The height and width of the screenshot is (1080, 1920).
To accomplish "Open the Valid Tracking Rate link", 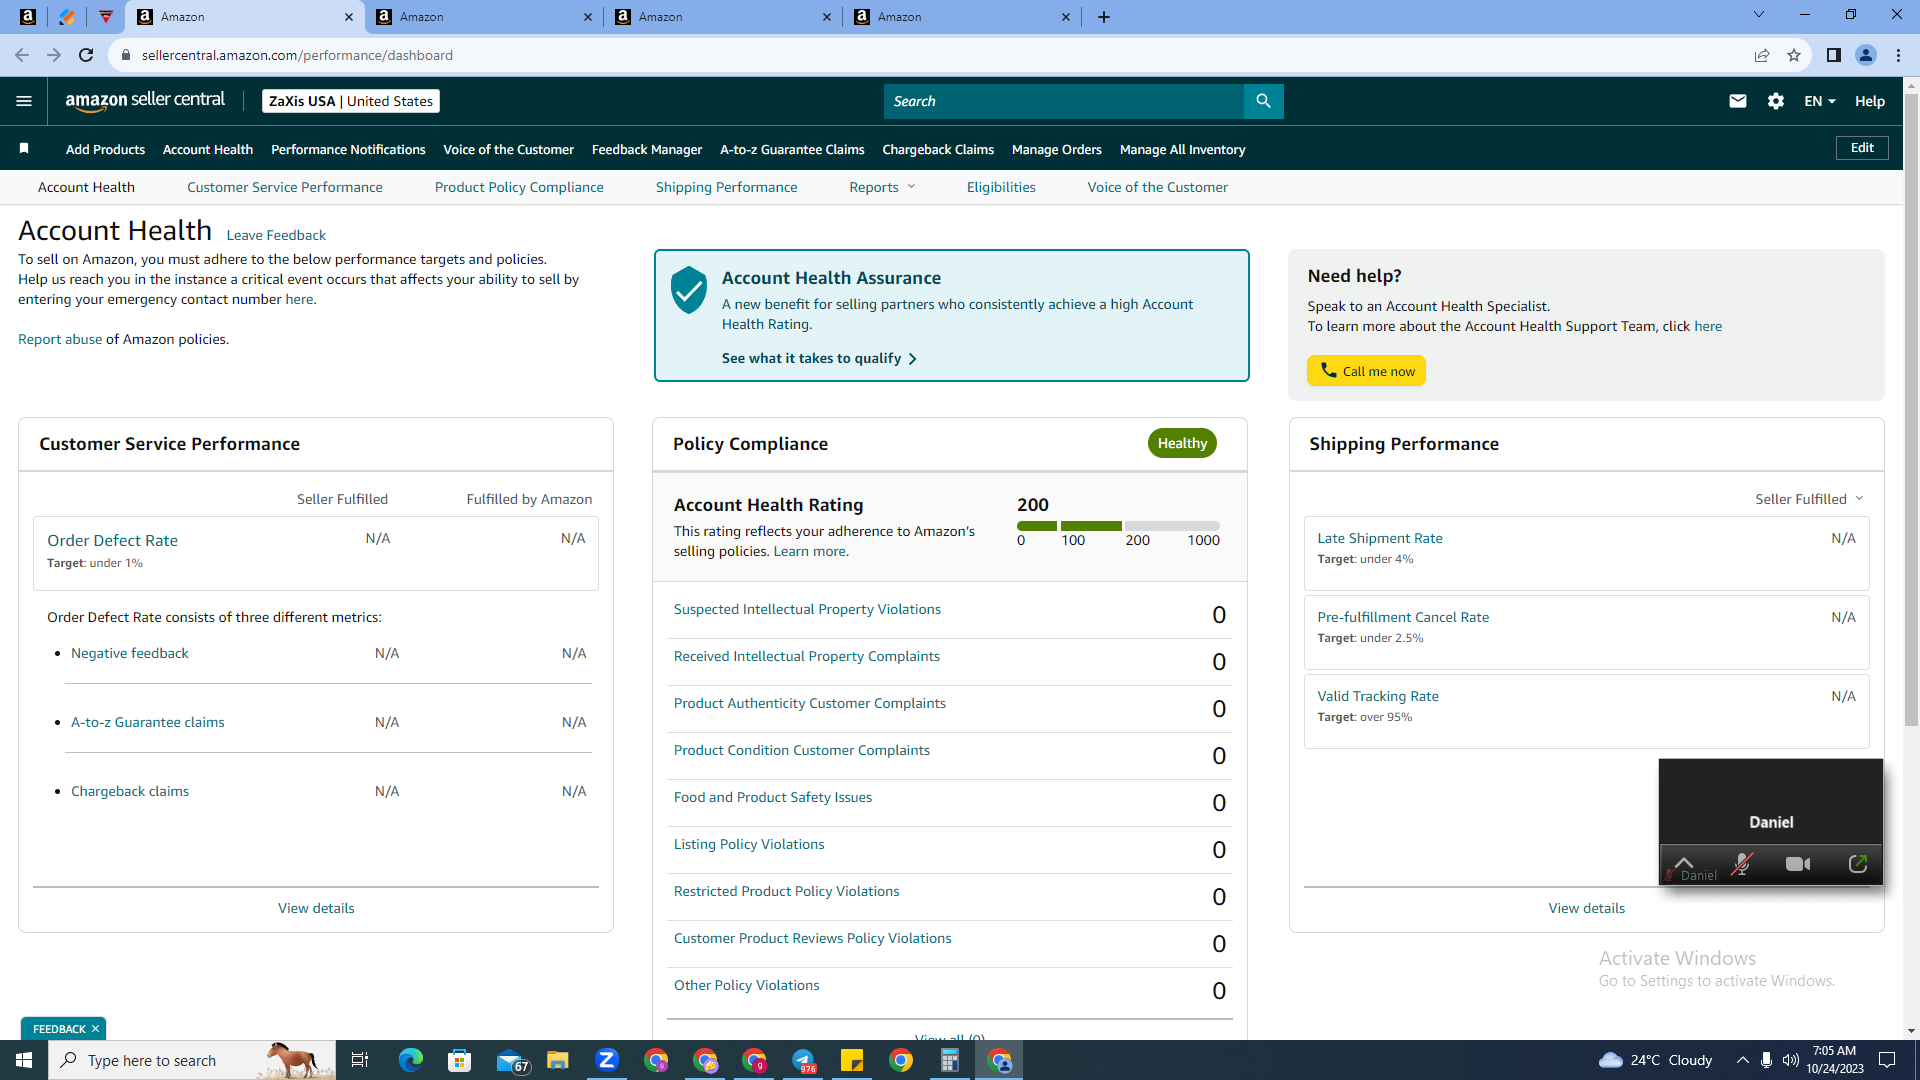I will click(1378, 696).
